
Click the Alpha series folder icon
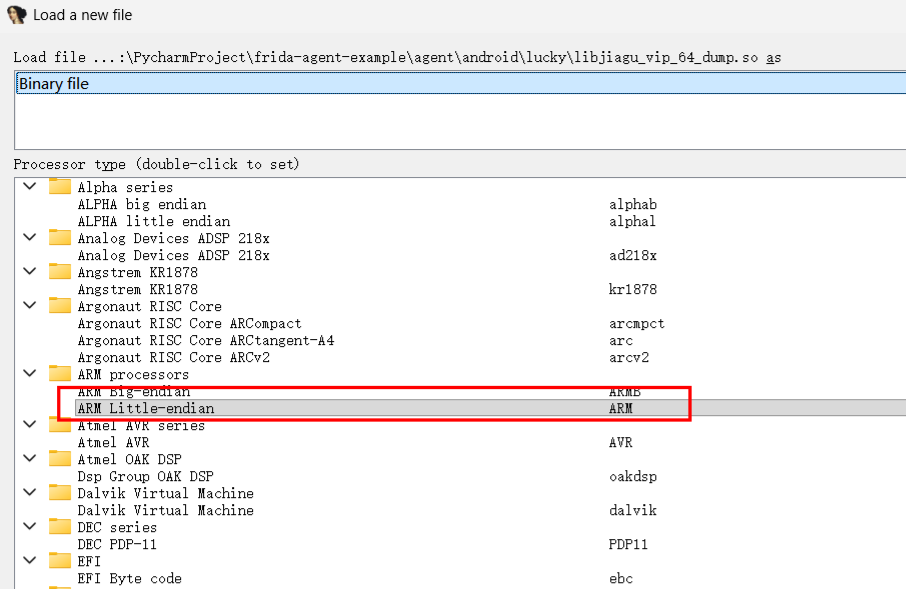pos(60,187)
